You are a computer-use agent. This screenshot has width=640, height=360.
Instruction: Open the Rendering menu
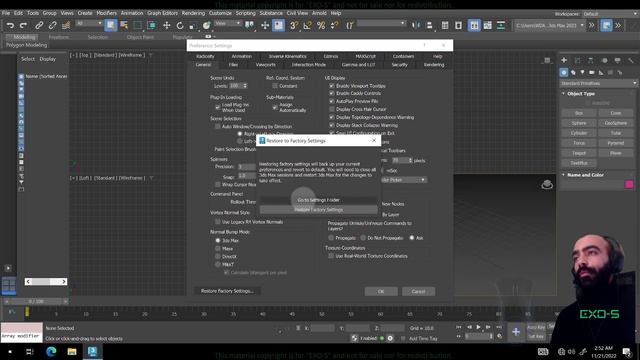[193, 13]
